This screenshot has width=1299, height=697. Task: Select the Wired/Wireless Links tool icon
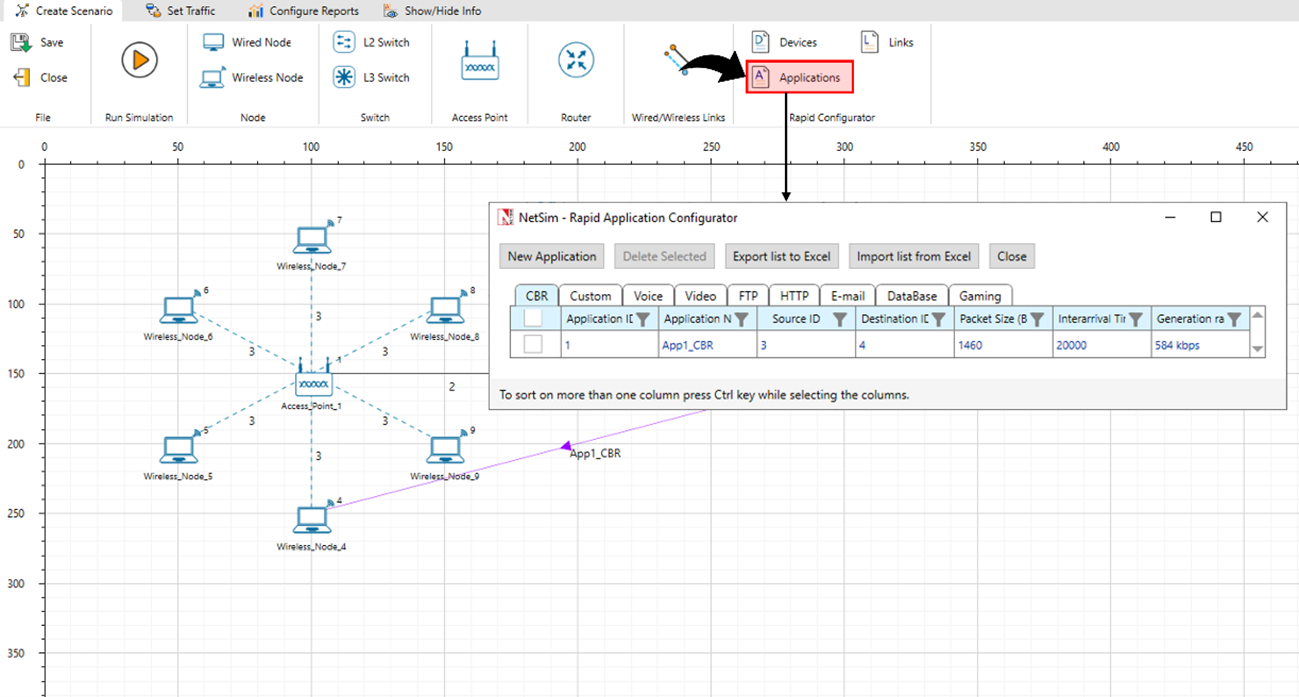tap(678, 60)
